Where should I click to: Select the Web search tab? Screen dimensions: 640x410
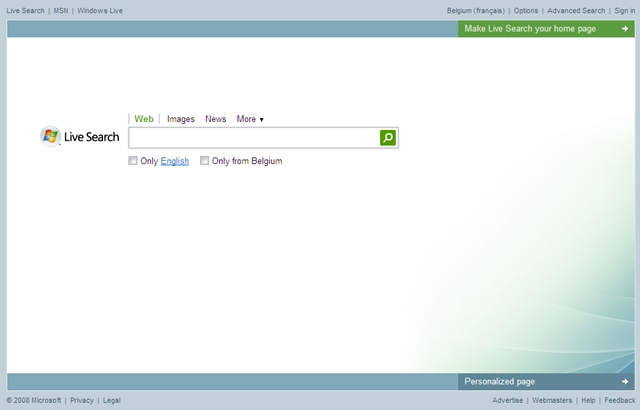(x=144, y=119)
